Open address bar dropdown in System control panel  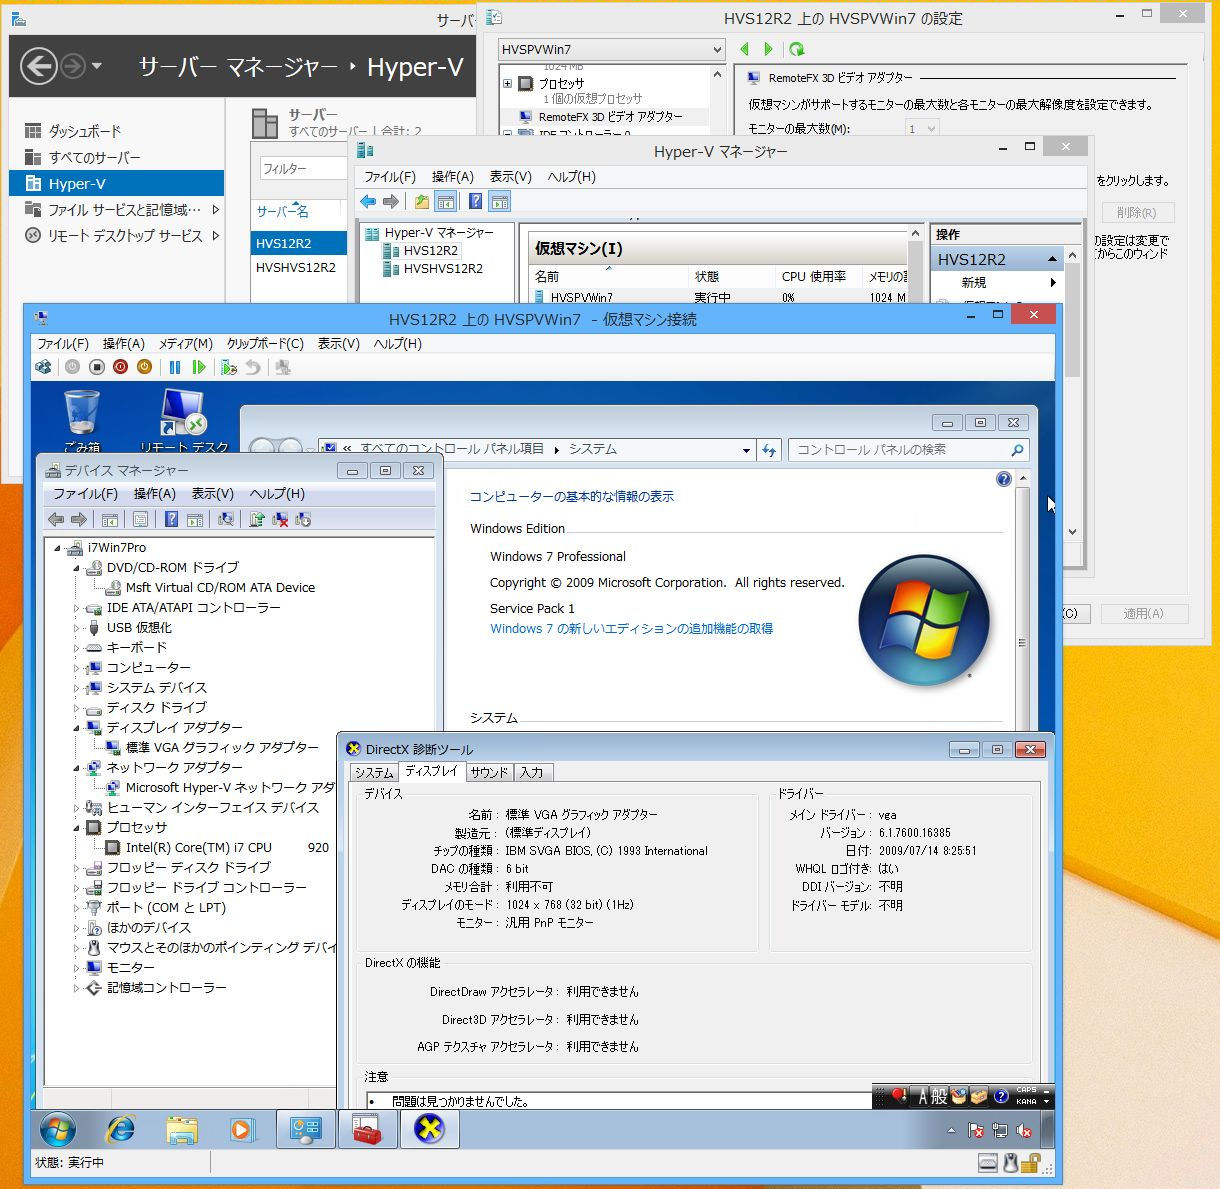click(x=746, y=450)
